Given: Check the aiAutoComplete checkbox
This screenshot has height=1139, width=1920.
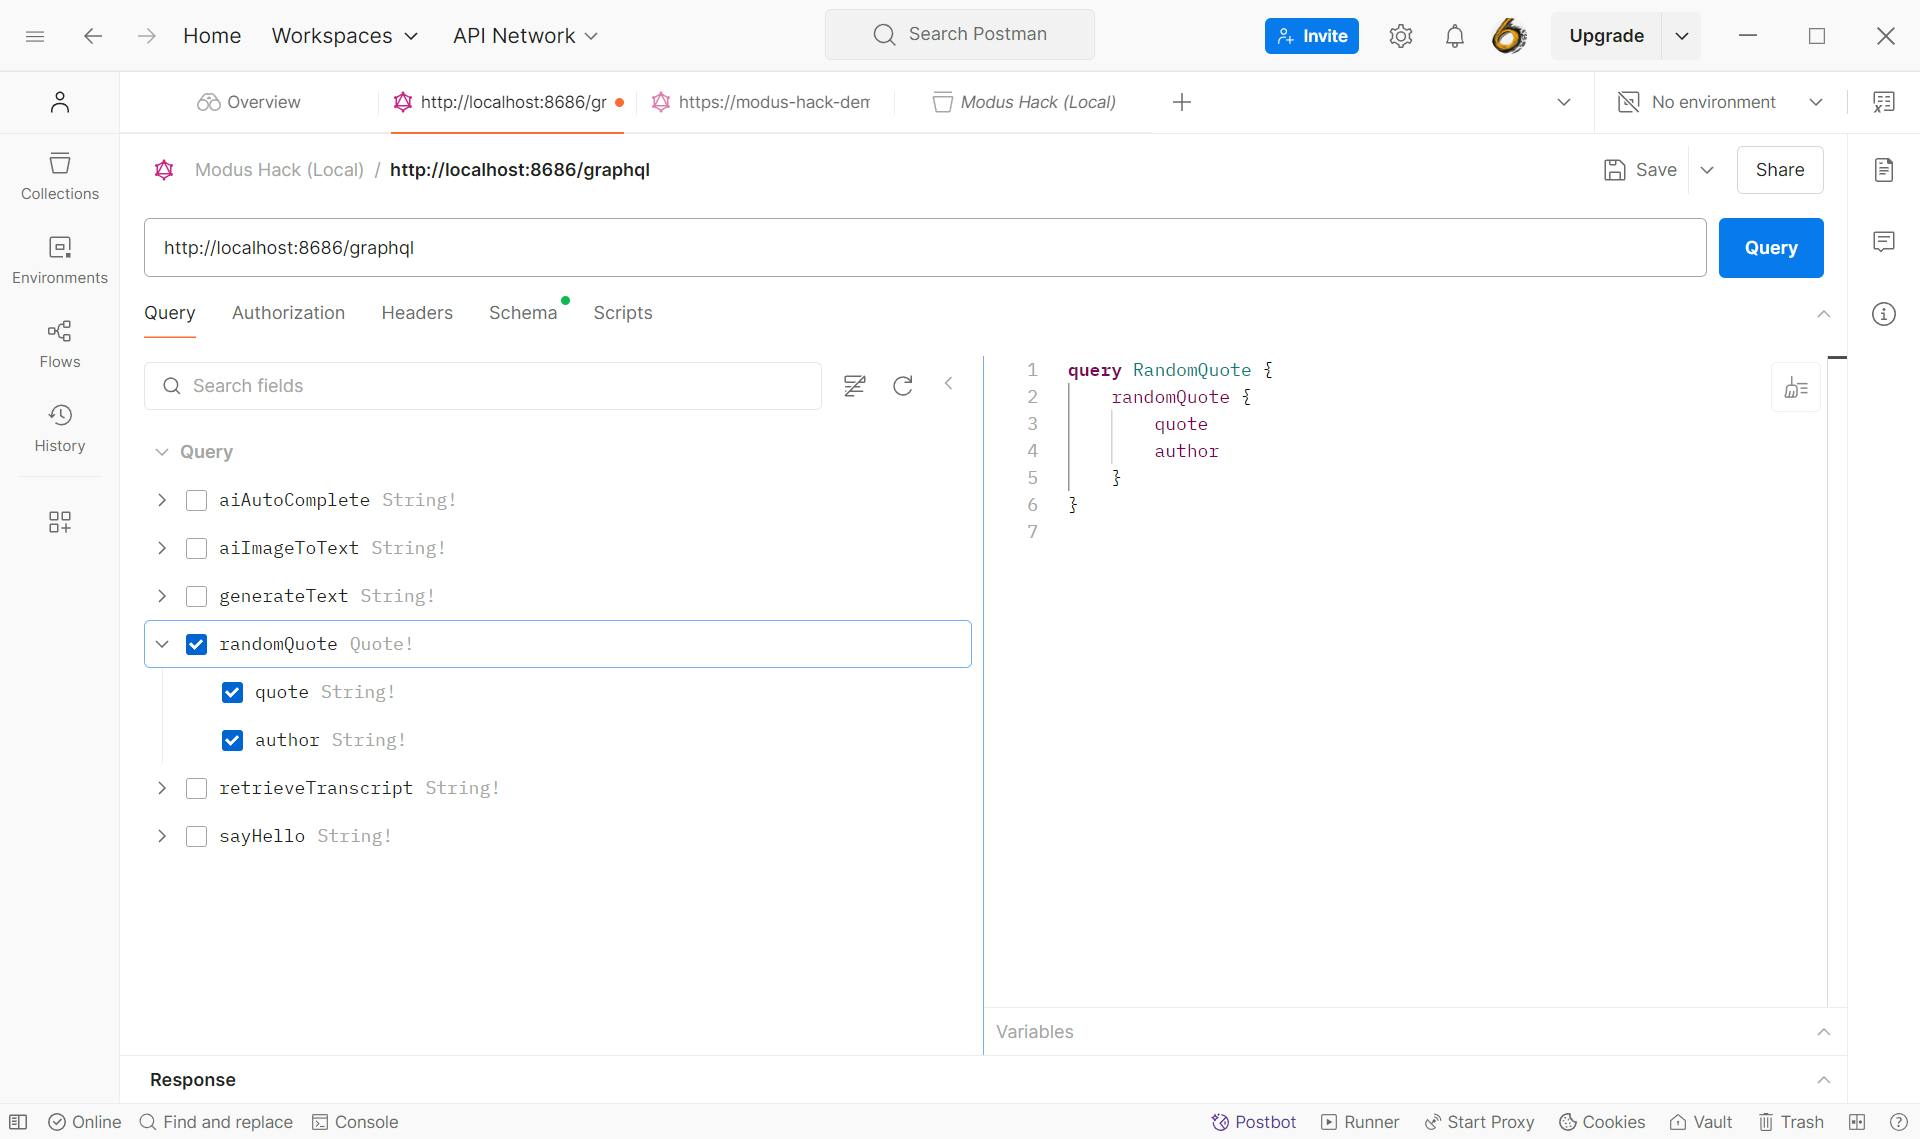Looking at the screenshot, I should coord(197,500).
